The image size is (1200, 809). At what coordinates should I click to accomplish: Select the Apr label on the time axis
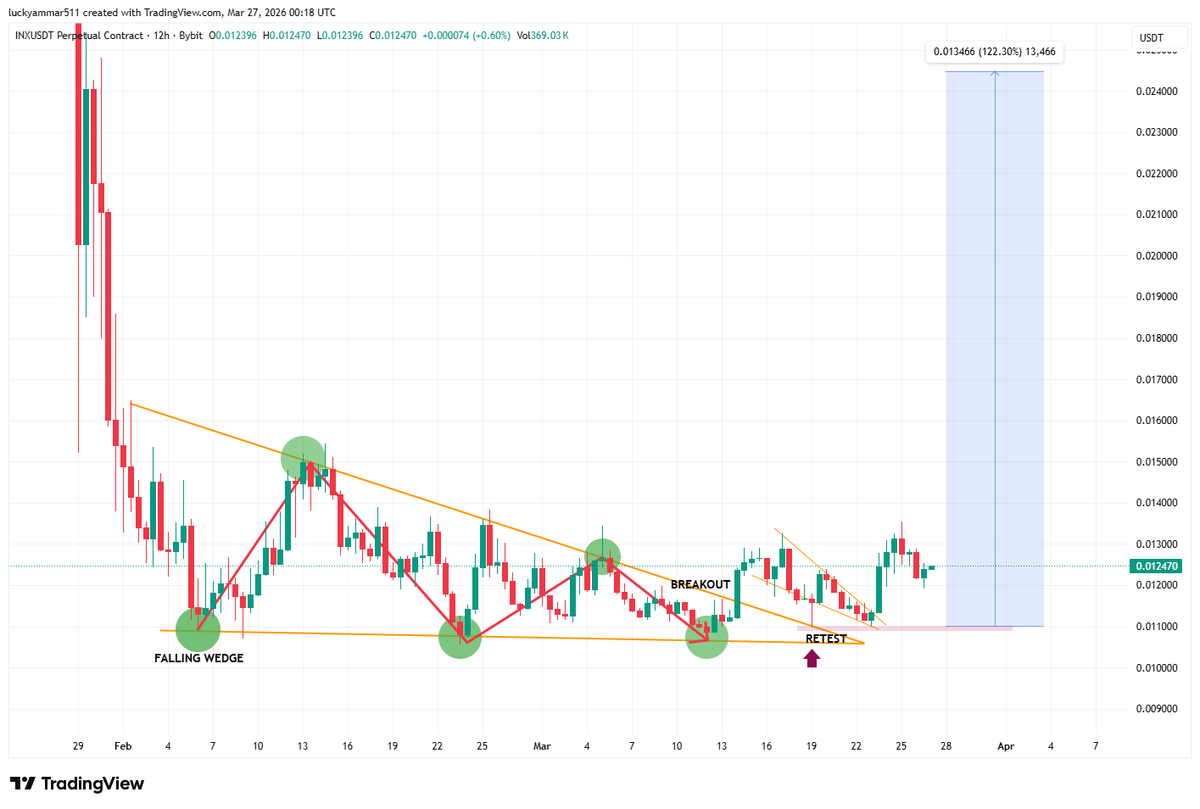tap(1006, 746)
